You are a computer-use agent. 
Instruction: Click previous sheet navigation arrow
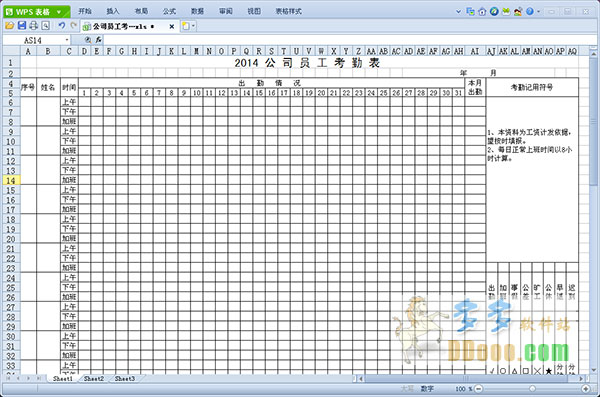[18, 379]
